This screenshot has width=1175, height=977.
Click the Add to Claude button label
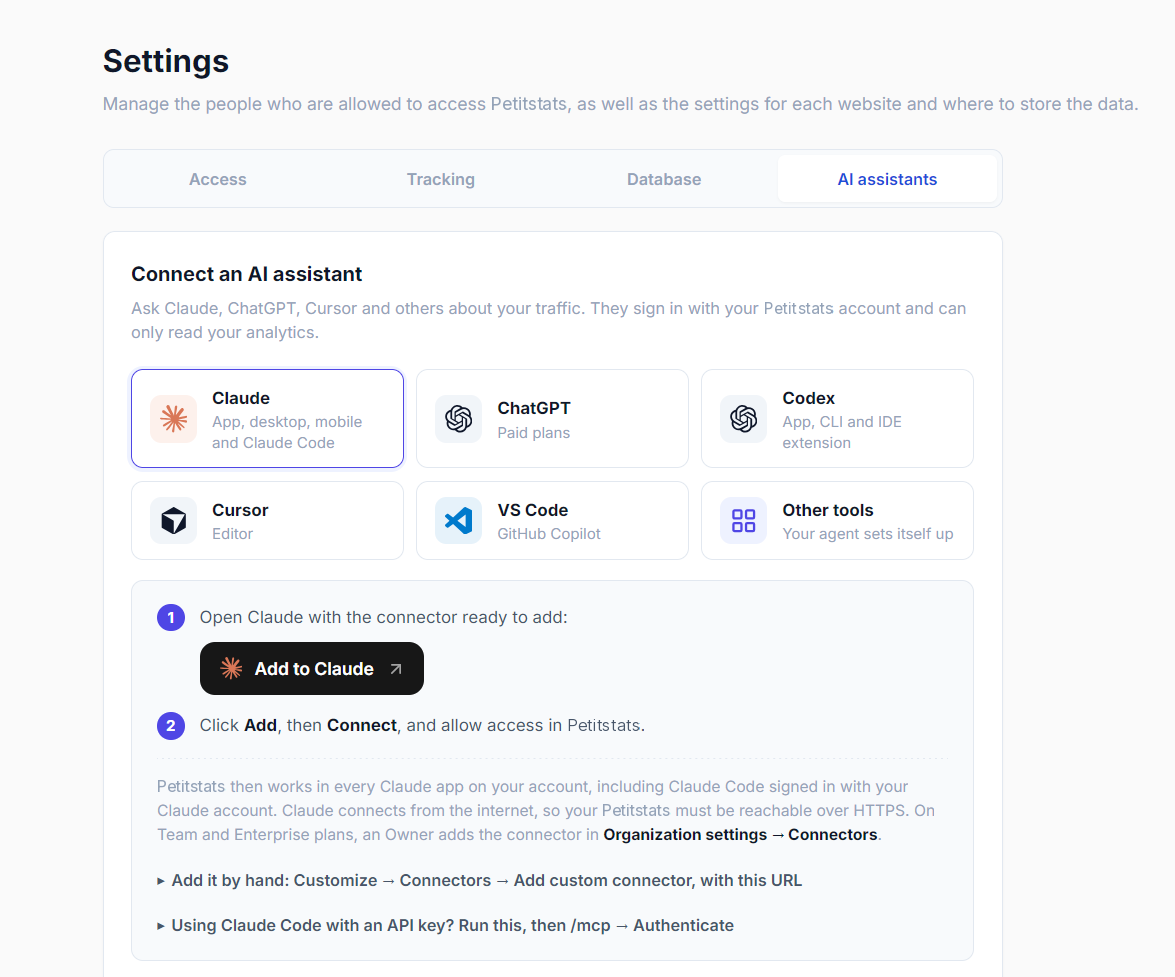tap(314, 668)
